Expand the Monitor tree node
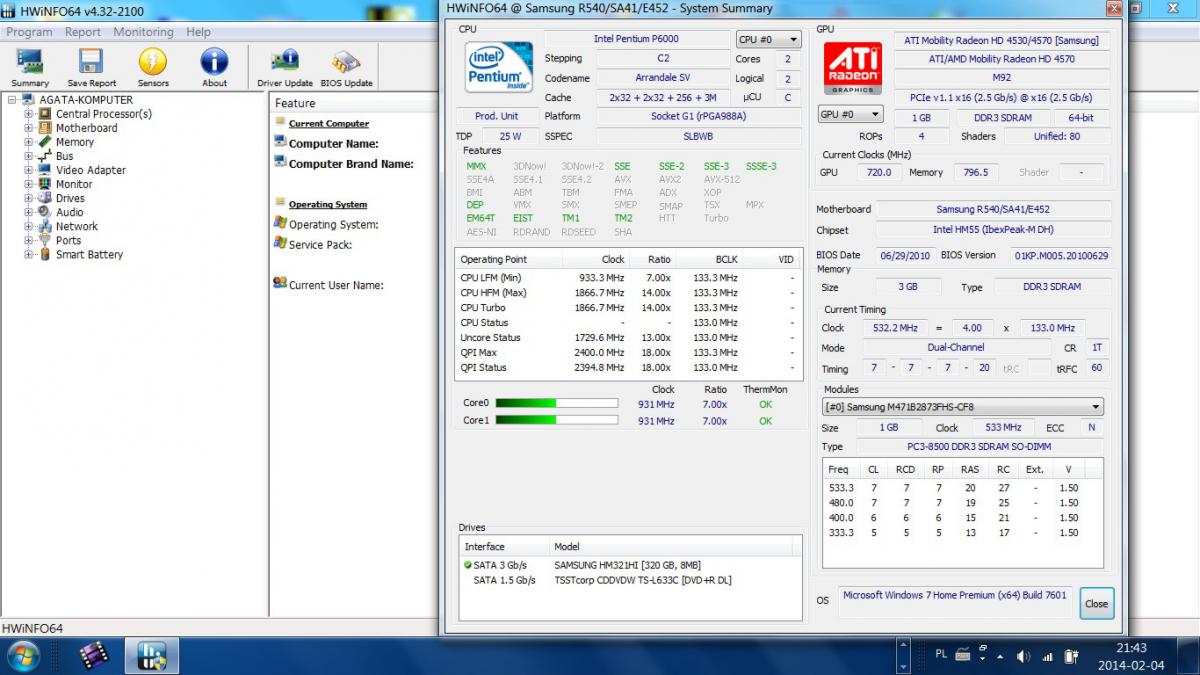 pos(29,184)
